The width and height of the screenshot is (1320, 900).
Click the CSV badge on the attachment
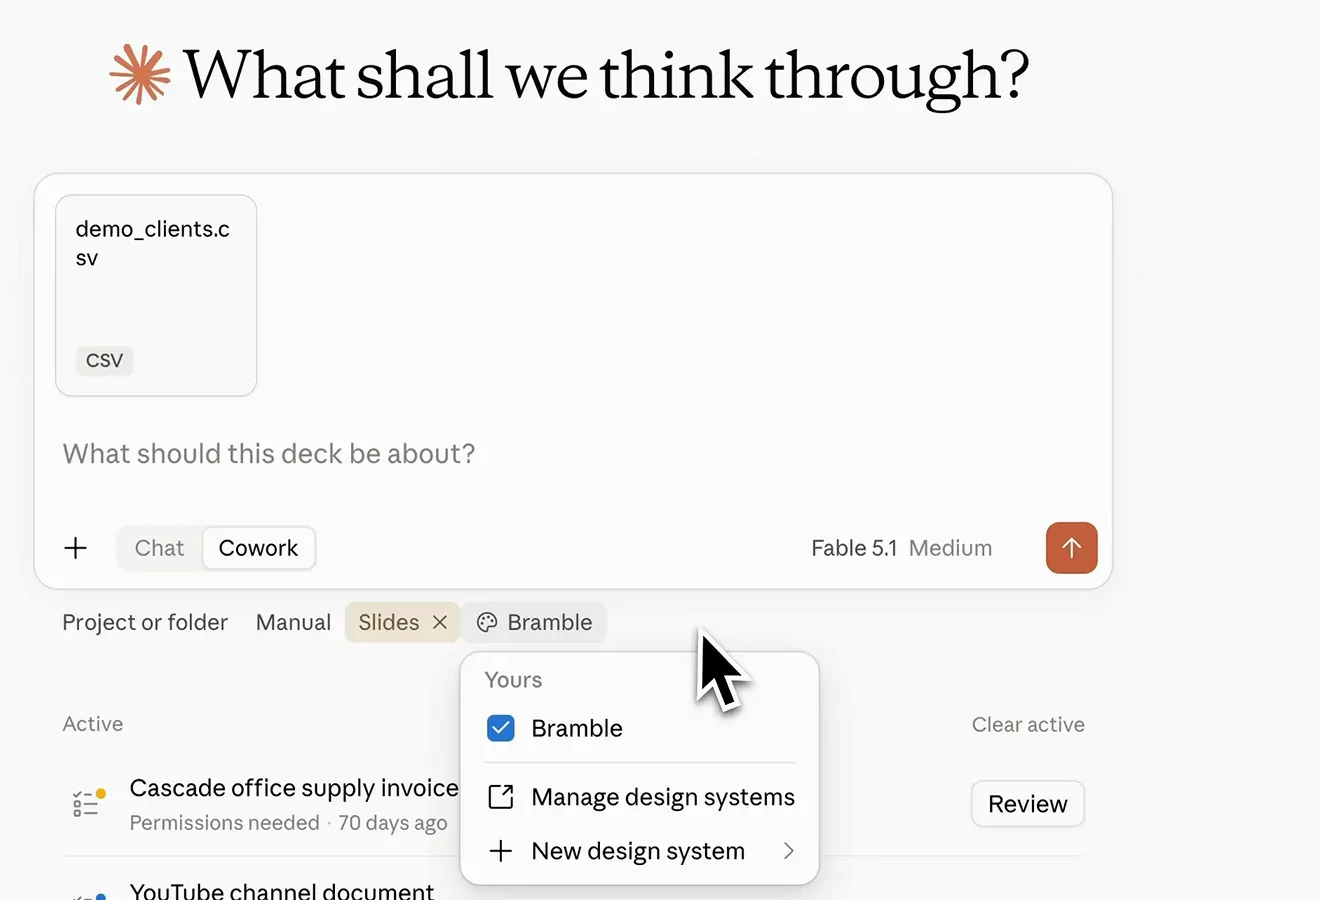[104, 360]
